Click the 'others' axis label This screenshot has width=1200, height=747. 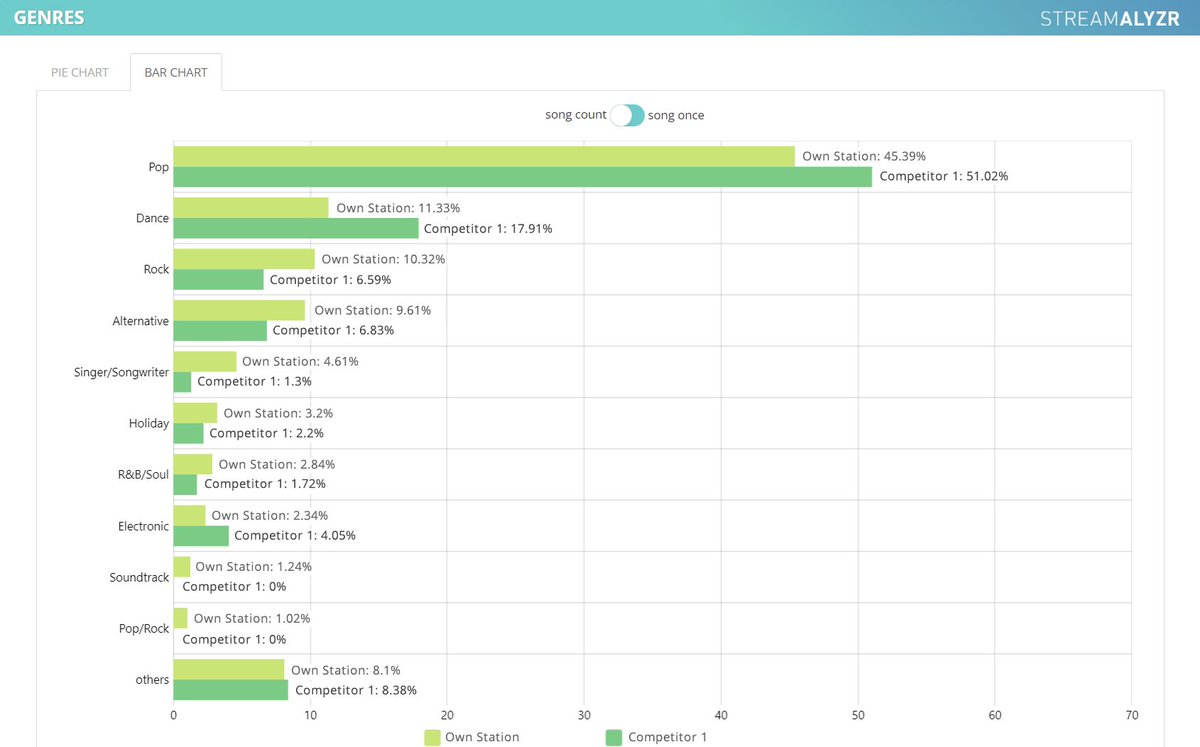pyautogui.click(x=153, y=679)
